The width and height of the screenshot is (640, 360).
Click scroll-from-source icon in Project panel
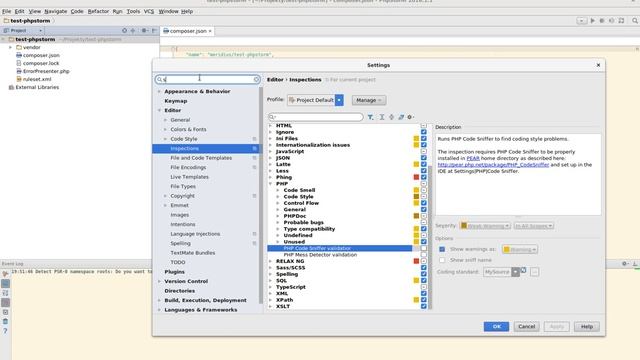click(124, 31)
